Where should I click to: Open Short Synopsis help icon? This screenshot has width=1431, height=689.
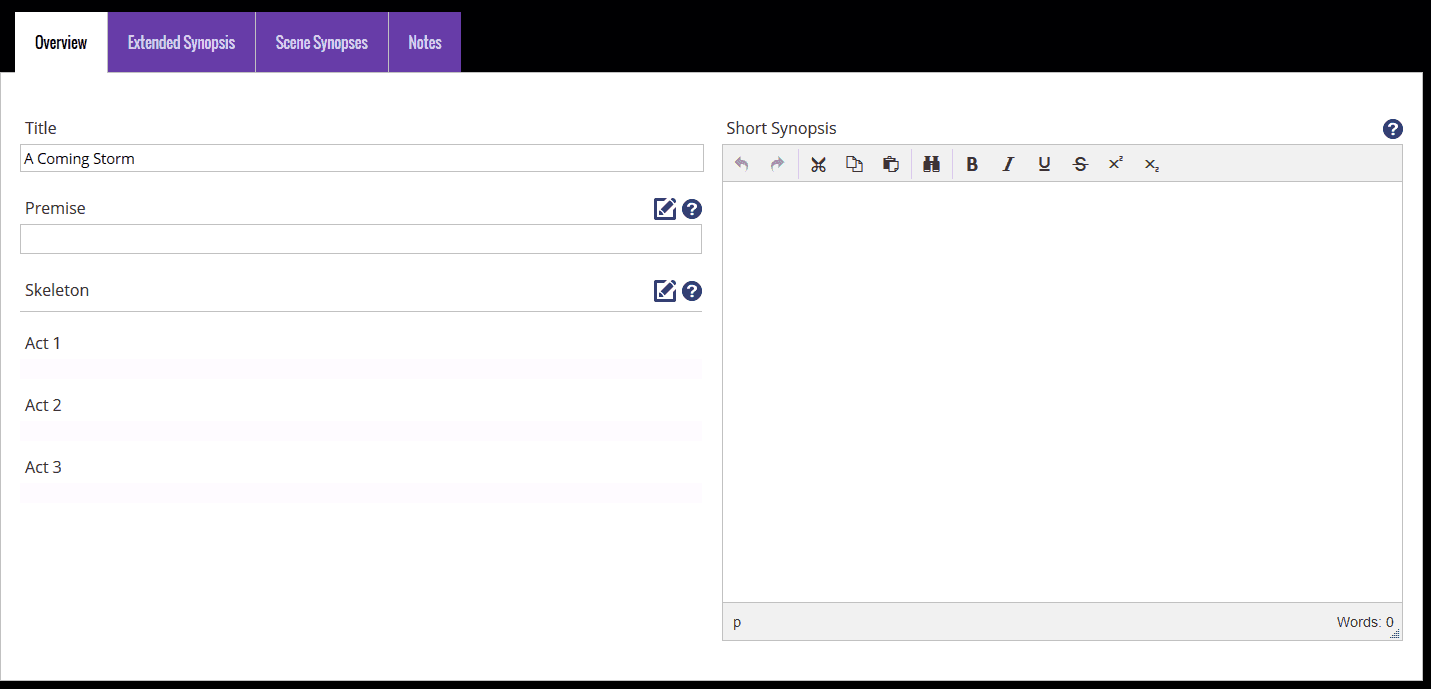click(x=1392, y=129)
